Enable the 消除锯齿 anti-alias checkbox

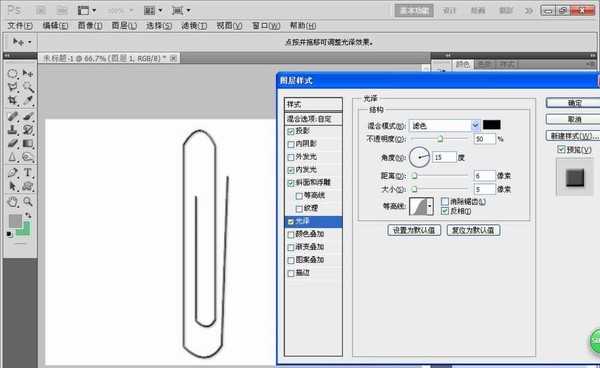[445, 202]
